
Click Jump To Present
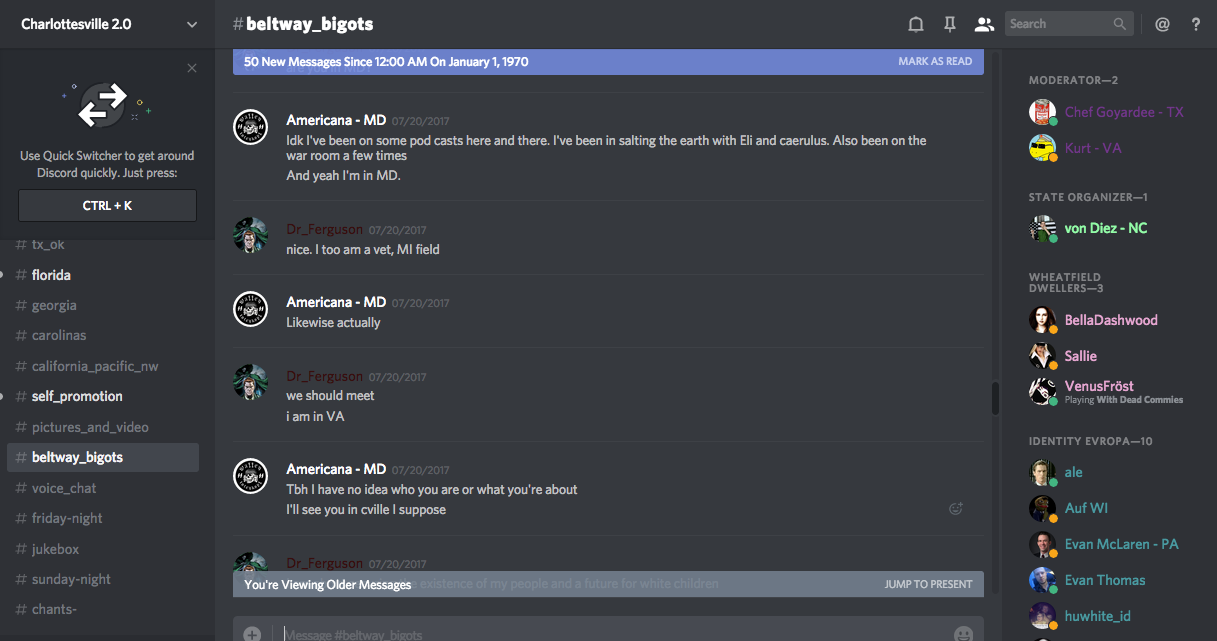pyautogui.click(x=928, y=584)
